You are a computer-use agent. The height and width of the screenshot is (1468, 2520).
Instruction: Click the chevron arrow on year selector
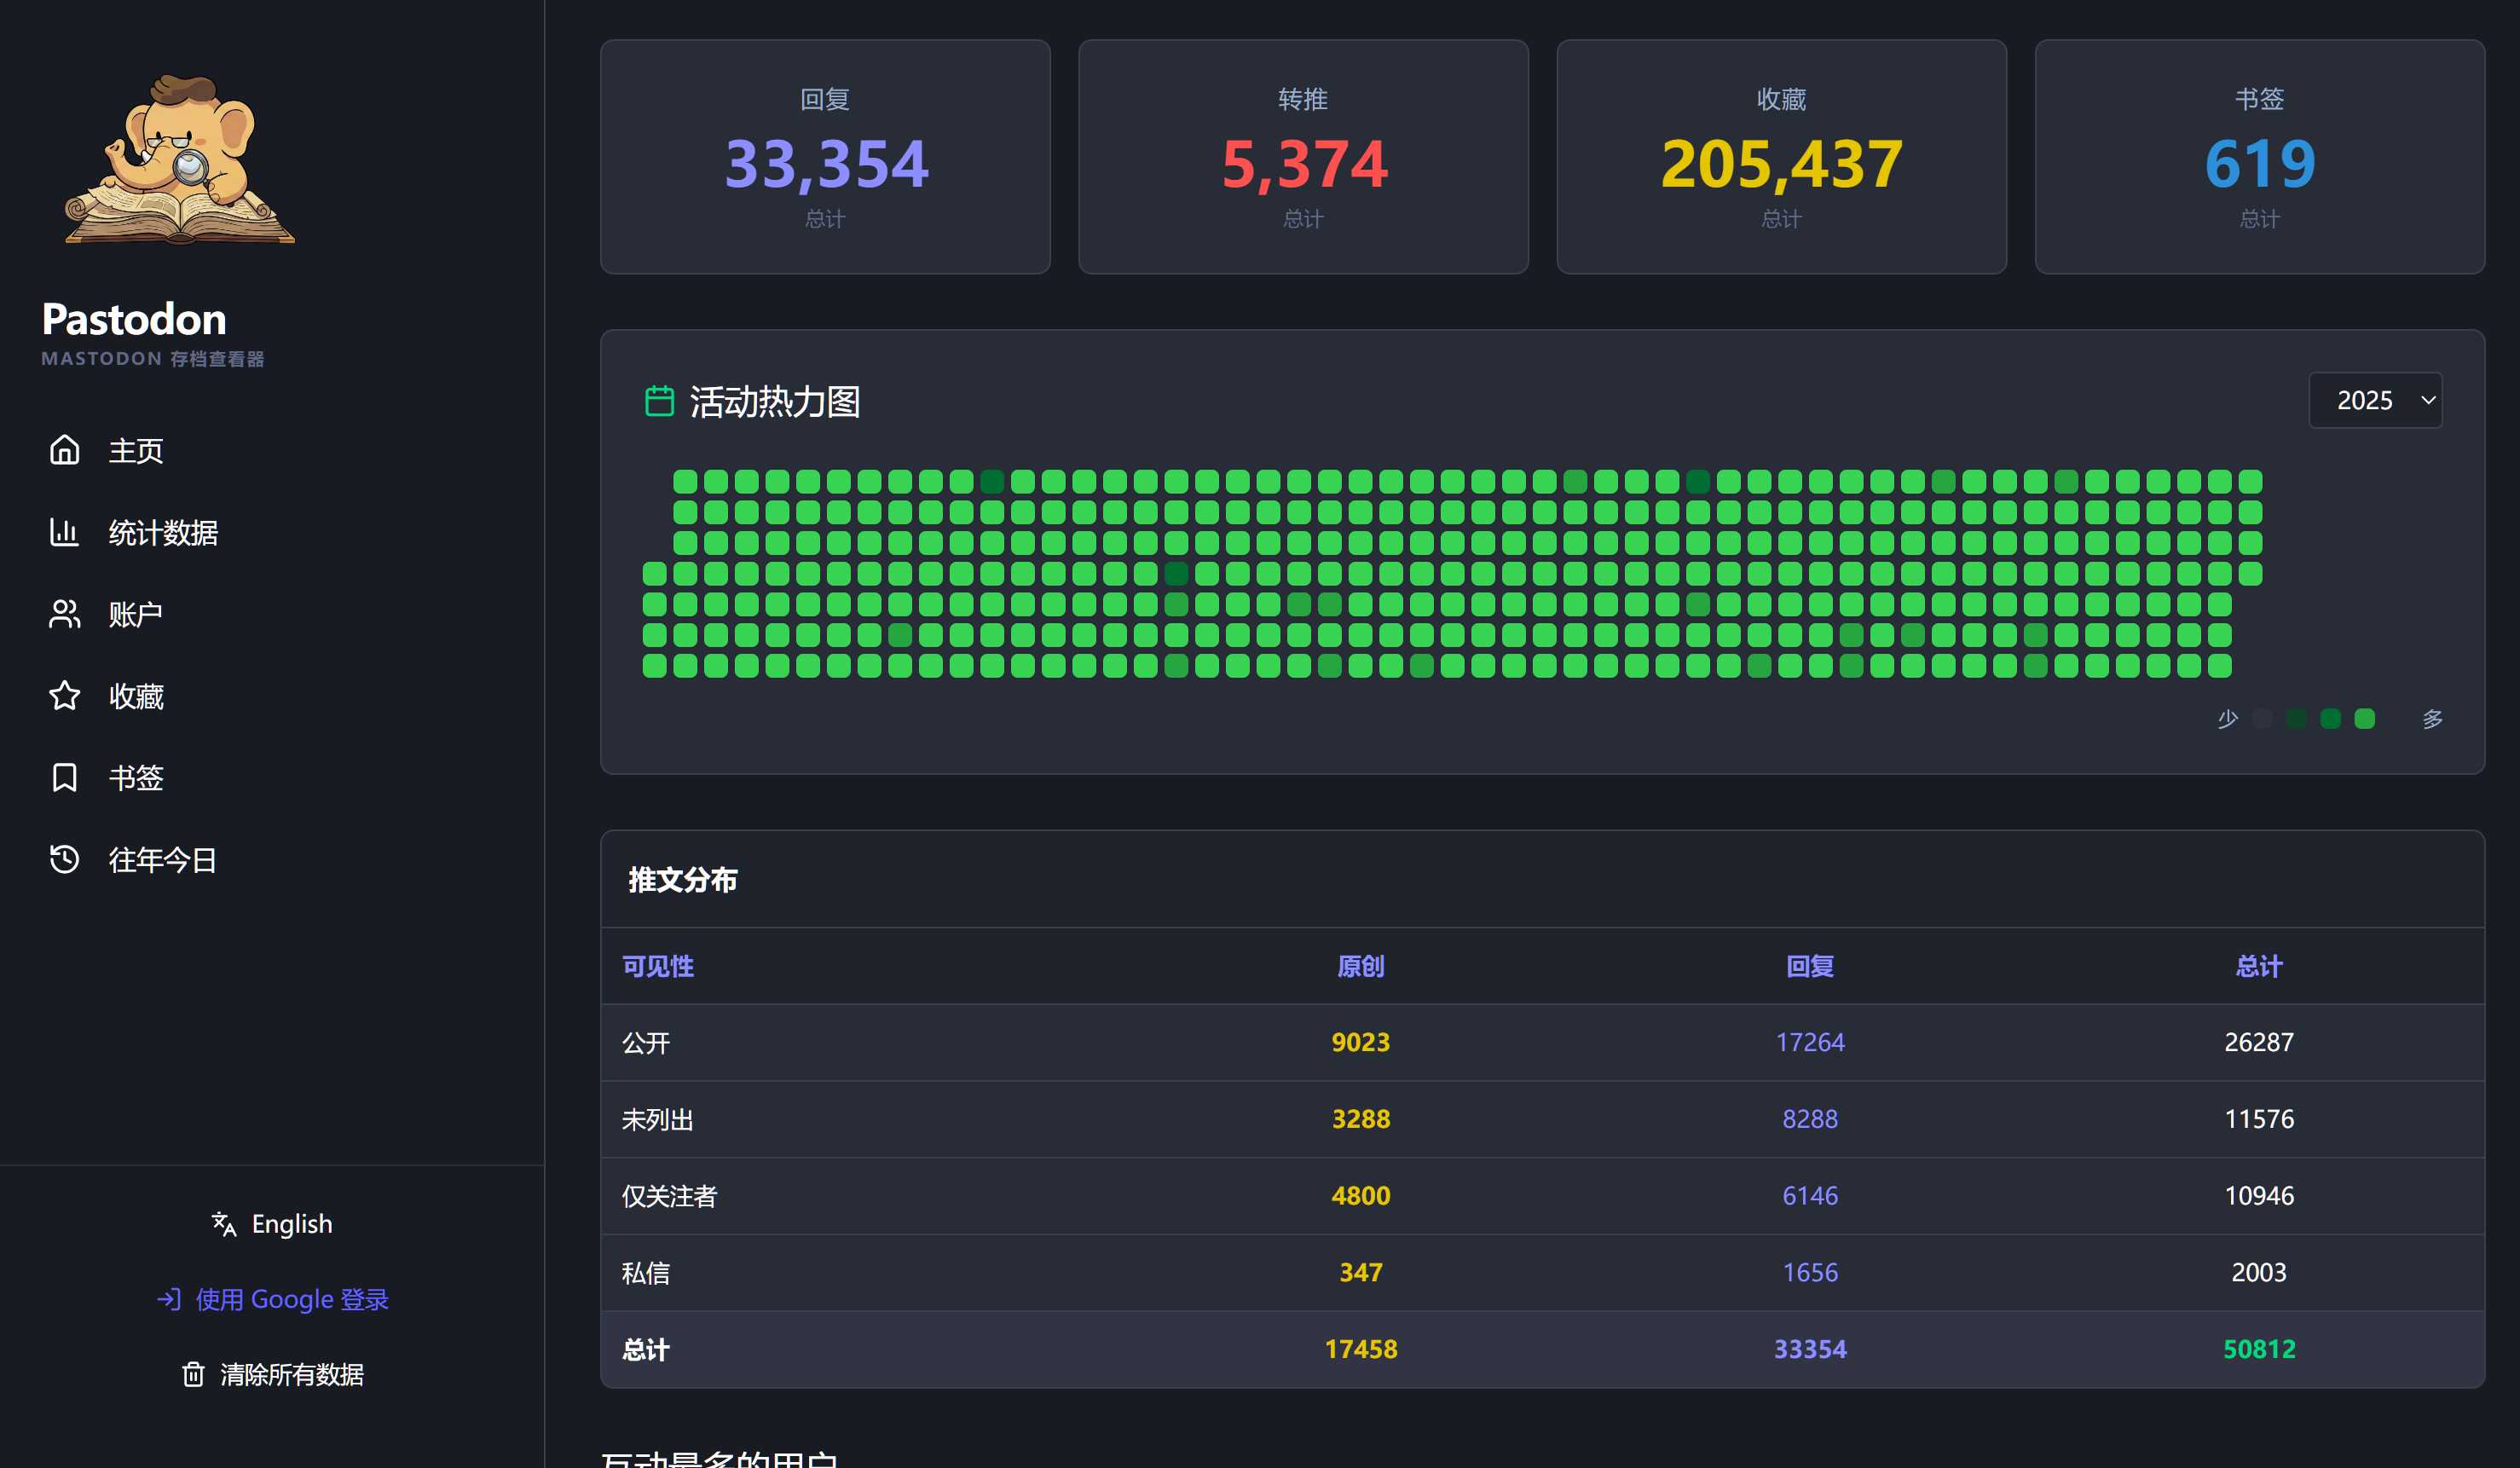click(2428, 401)
